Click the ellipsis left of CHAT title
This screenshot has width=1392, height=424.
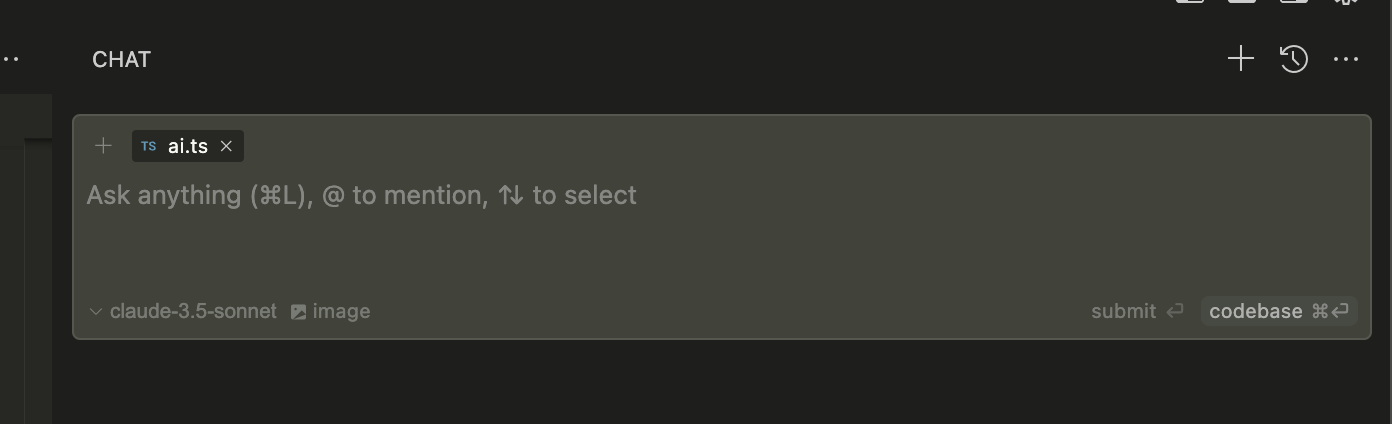[10, 59]
